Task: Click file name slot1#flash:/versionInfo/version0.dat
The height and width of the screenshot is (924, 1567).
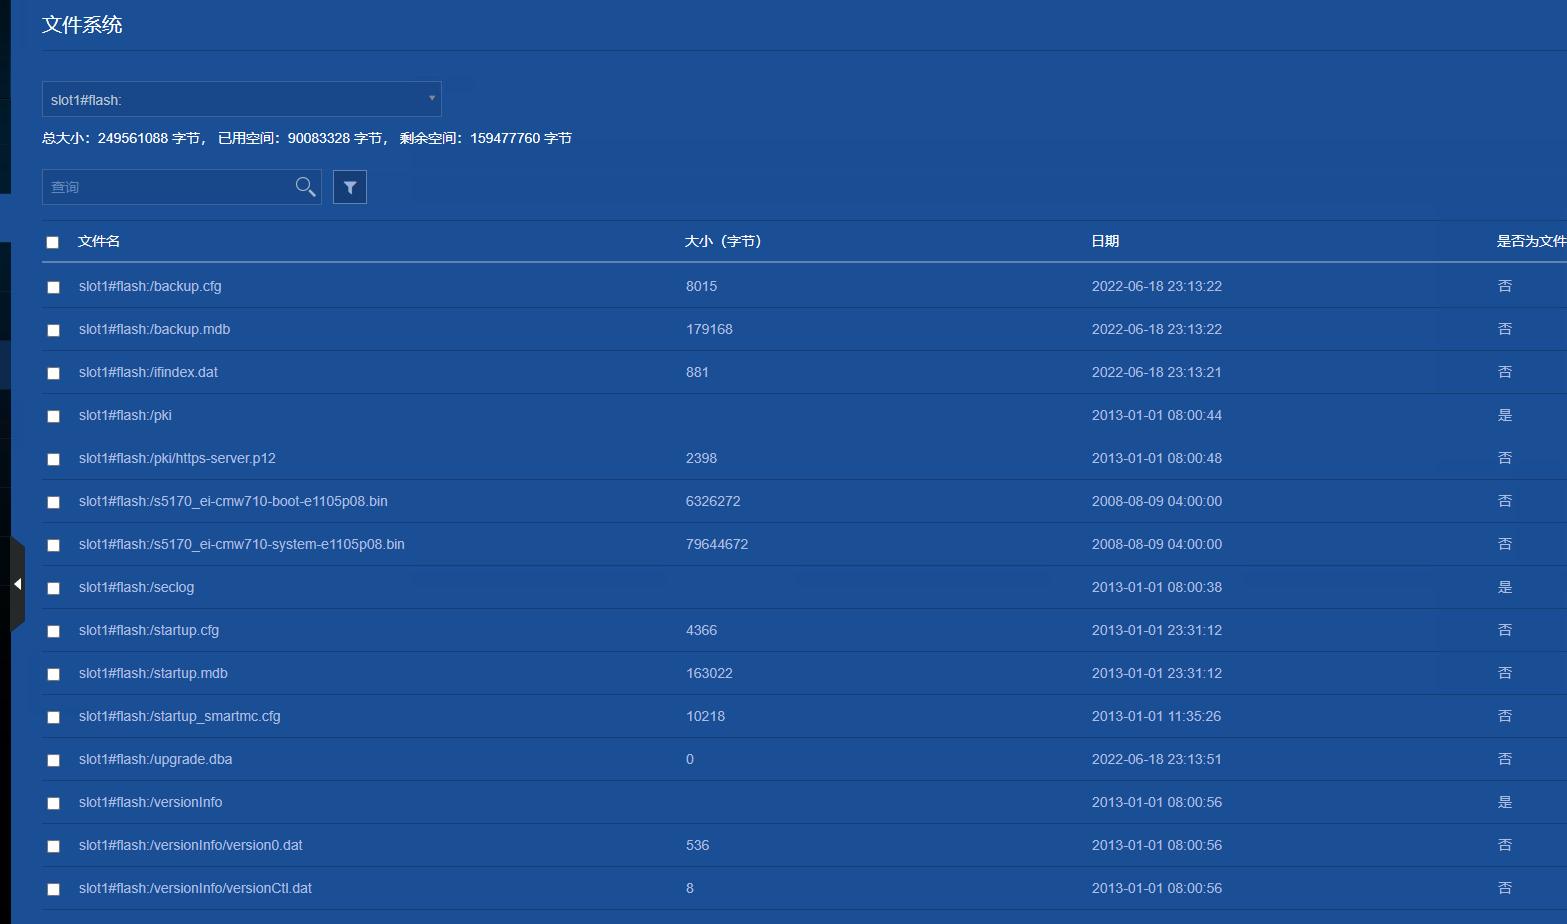Action: pyautogui.click(x=191, y=845)
